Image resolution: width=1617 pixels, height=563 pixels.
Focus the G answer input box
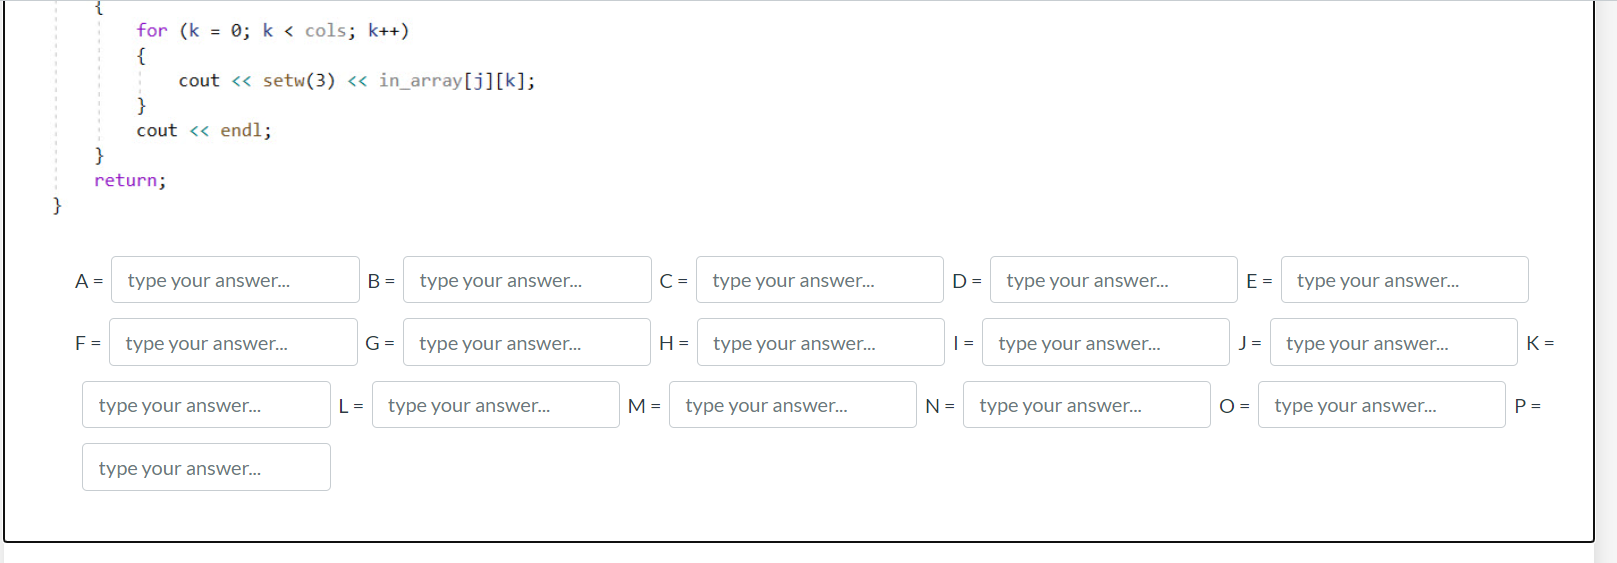coord(527,342)
